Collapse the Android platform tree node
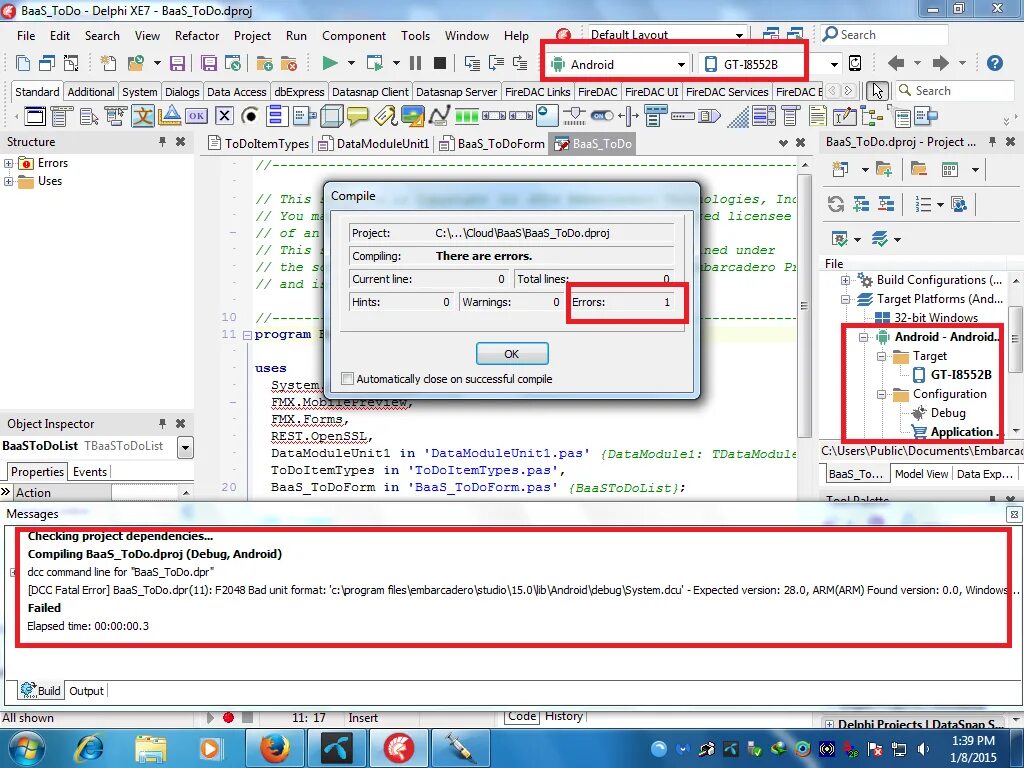 click(x=863, y=337)
